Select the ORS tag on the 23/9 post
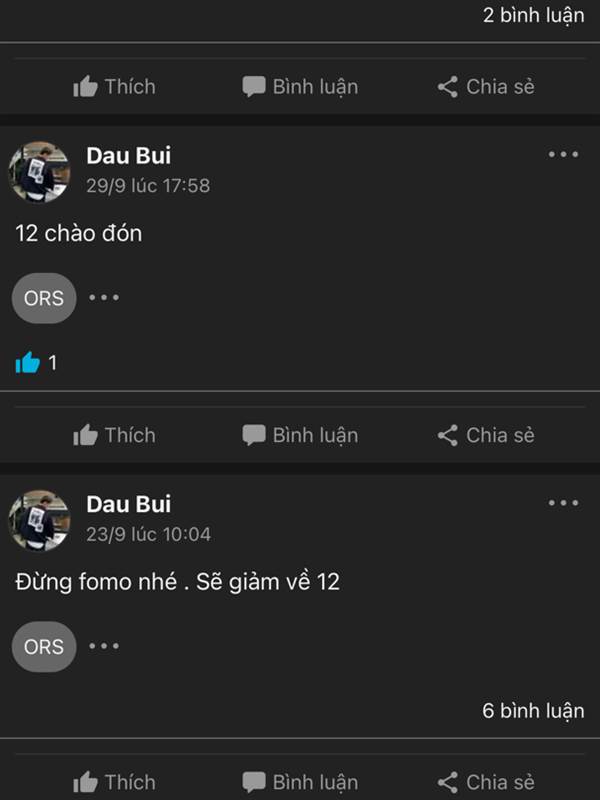The image size is (600, 800). coord(44,647)
